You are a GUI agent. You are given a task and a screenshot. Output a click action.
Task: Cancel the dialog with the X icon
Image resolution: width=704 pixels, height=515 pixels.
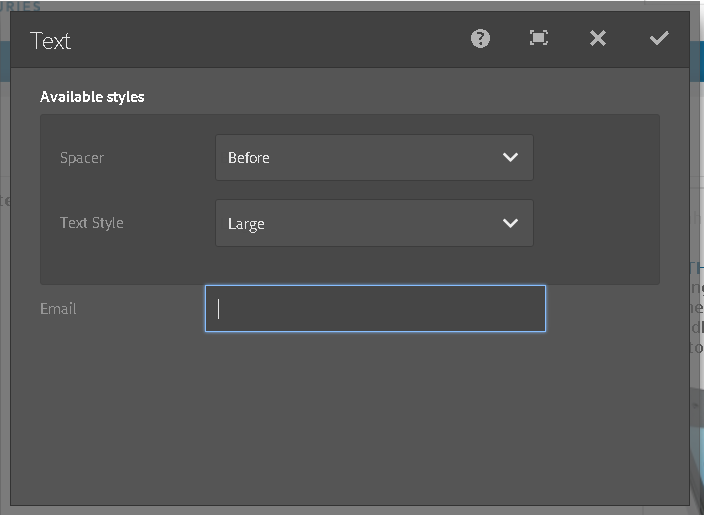pos(598,39)
